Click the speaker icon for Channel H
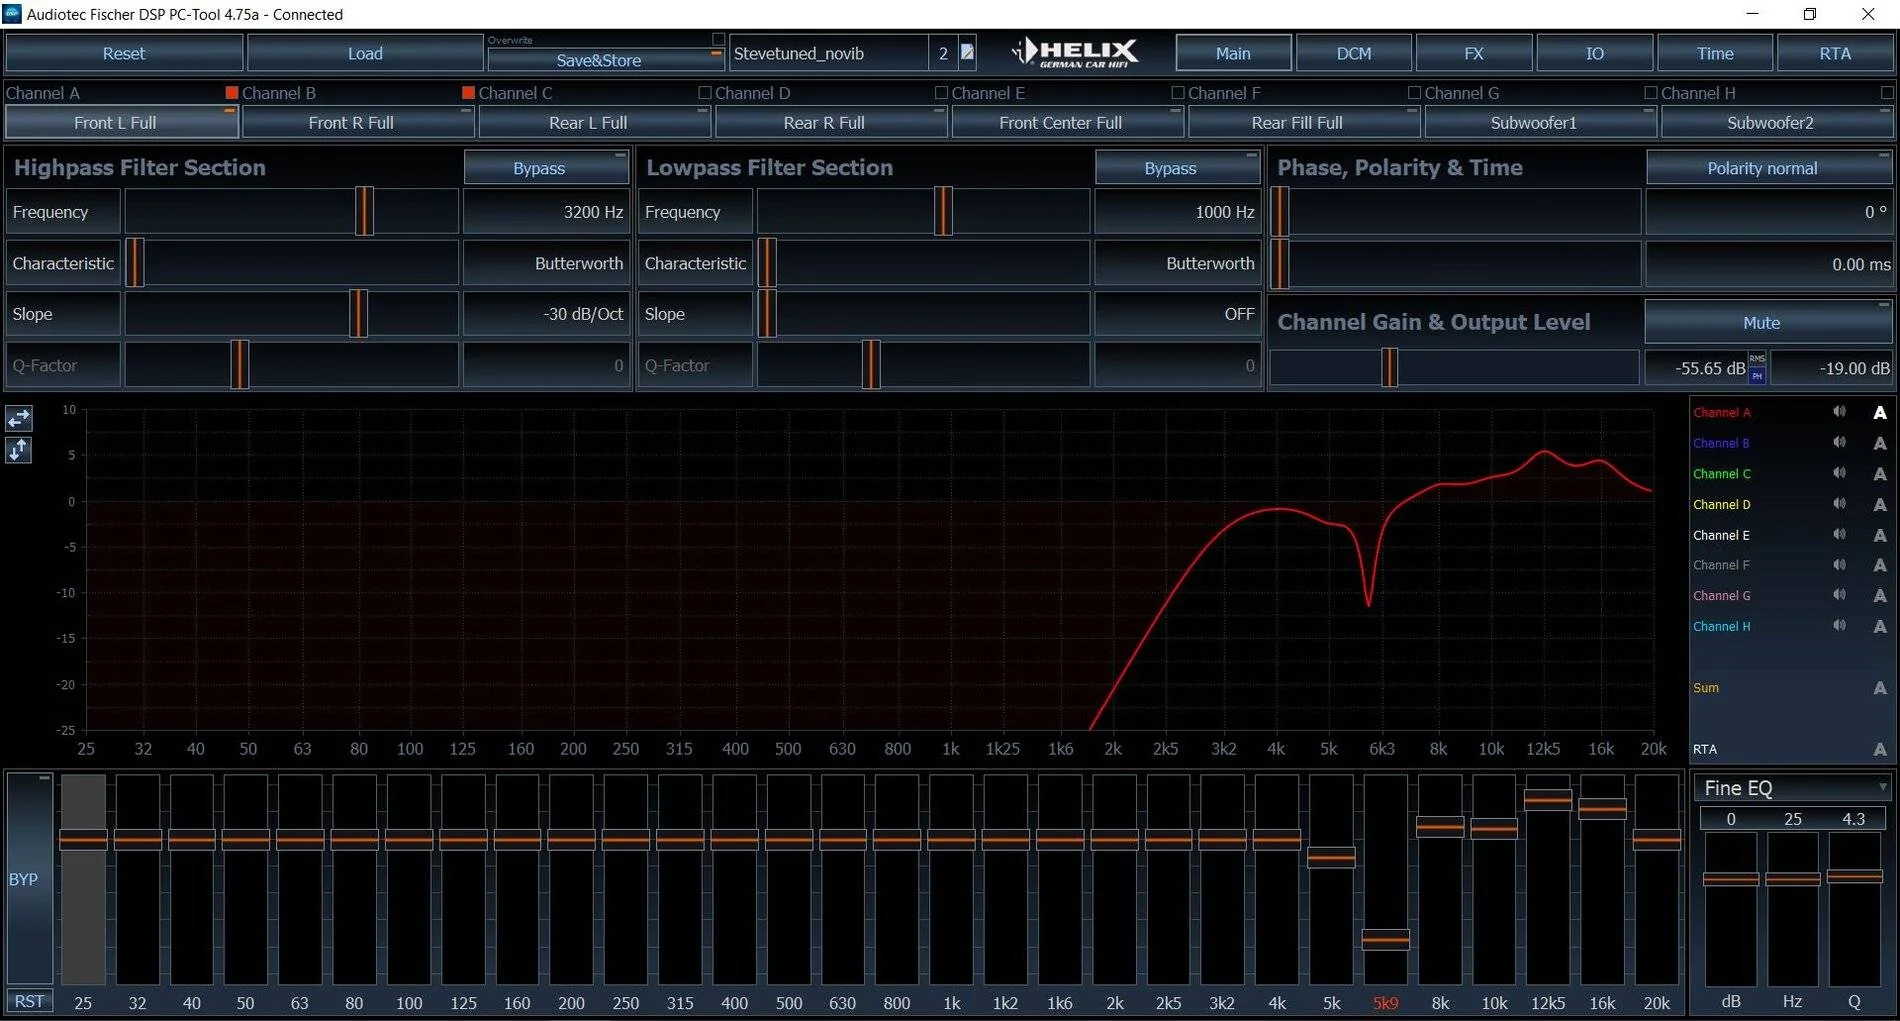 (1839, 626)
